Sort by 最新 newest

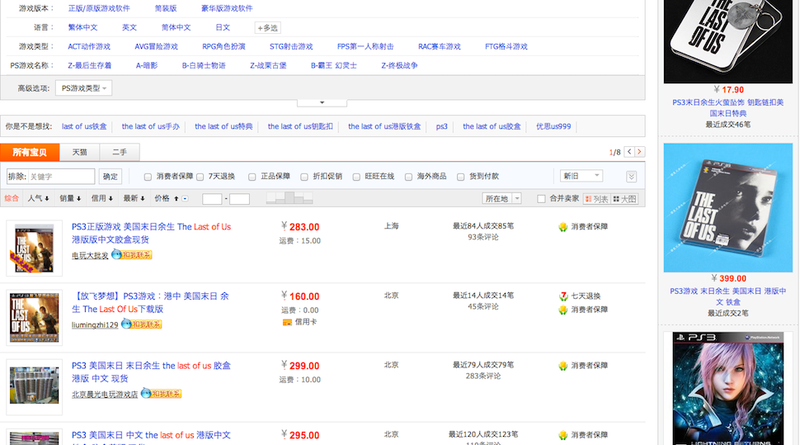[x=134, y=198]
